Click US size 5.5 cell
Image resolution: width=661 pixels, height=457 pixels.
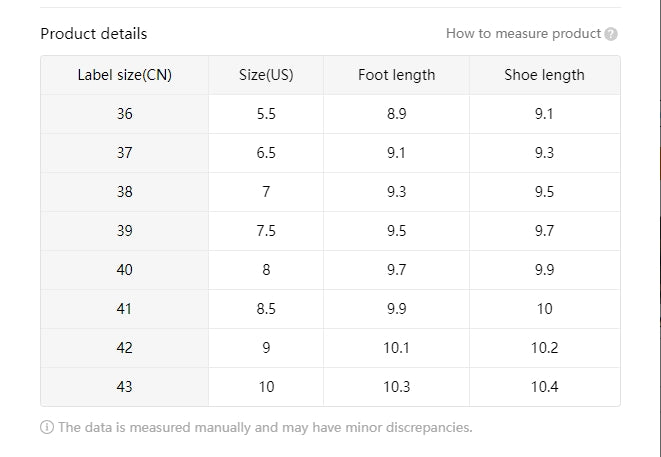coord(266,114)
